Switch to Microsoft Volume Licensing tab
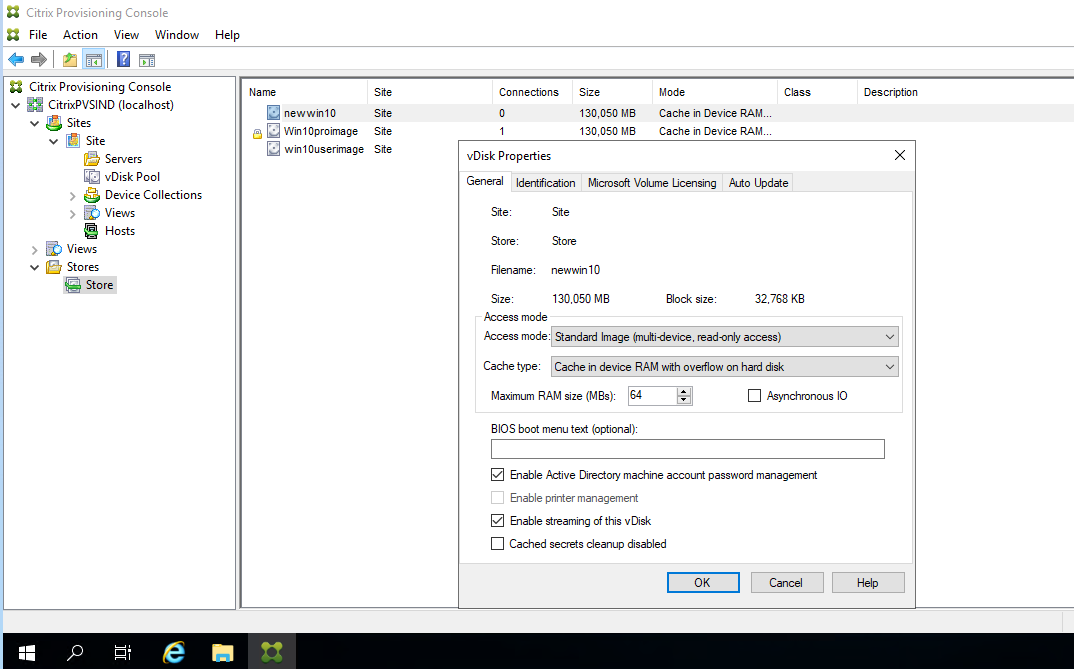1074x669 pixels. coord(651,183)
